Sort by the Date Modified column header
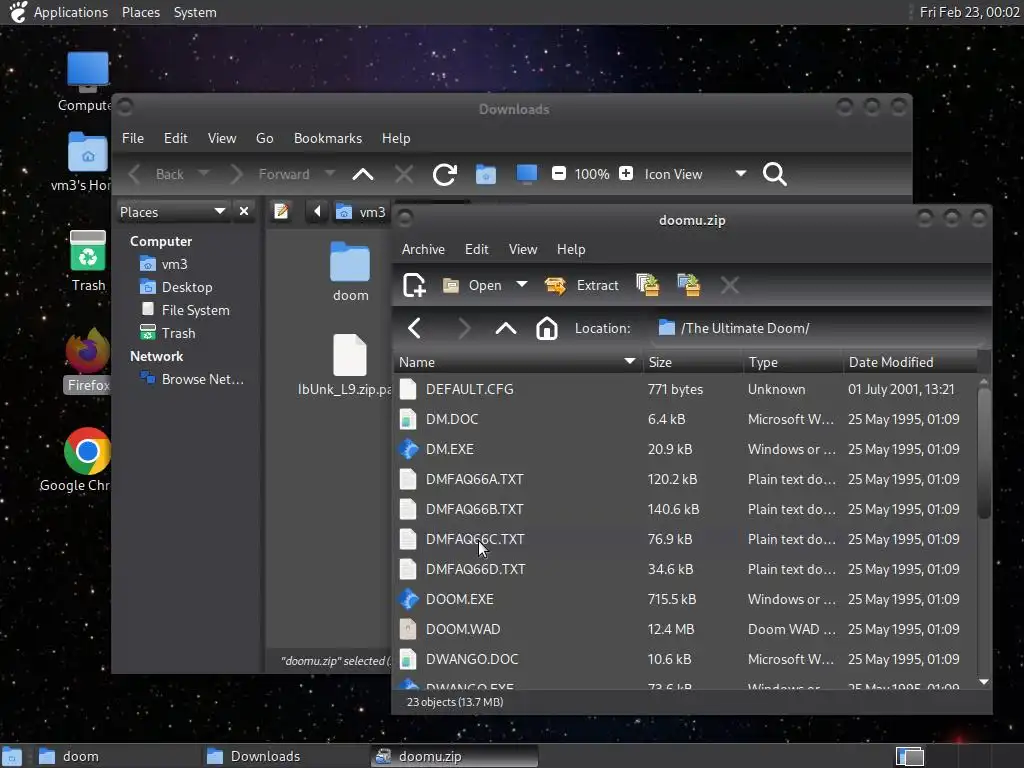1024x768 pixels. point(910,362)
